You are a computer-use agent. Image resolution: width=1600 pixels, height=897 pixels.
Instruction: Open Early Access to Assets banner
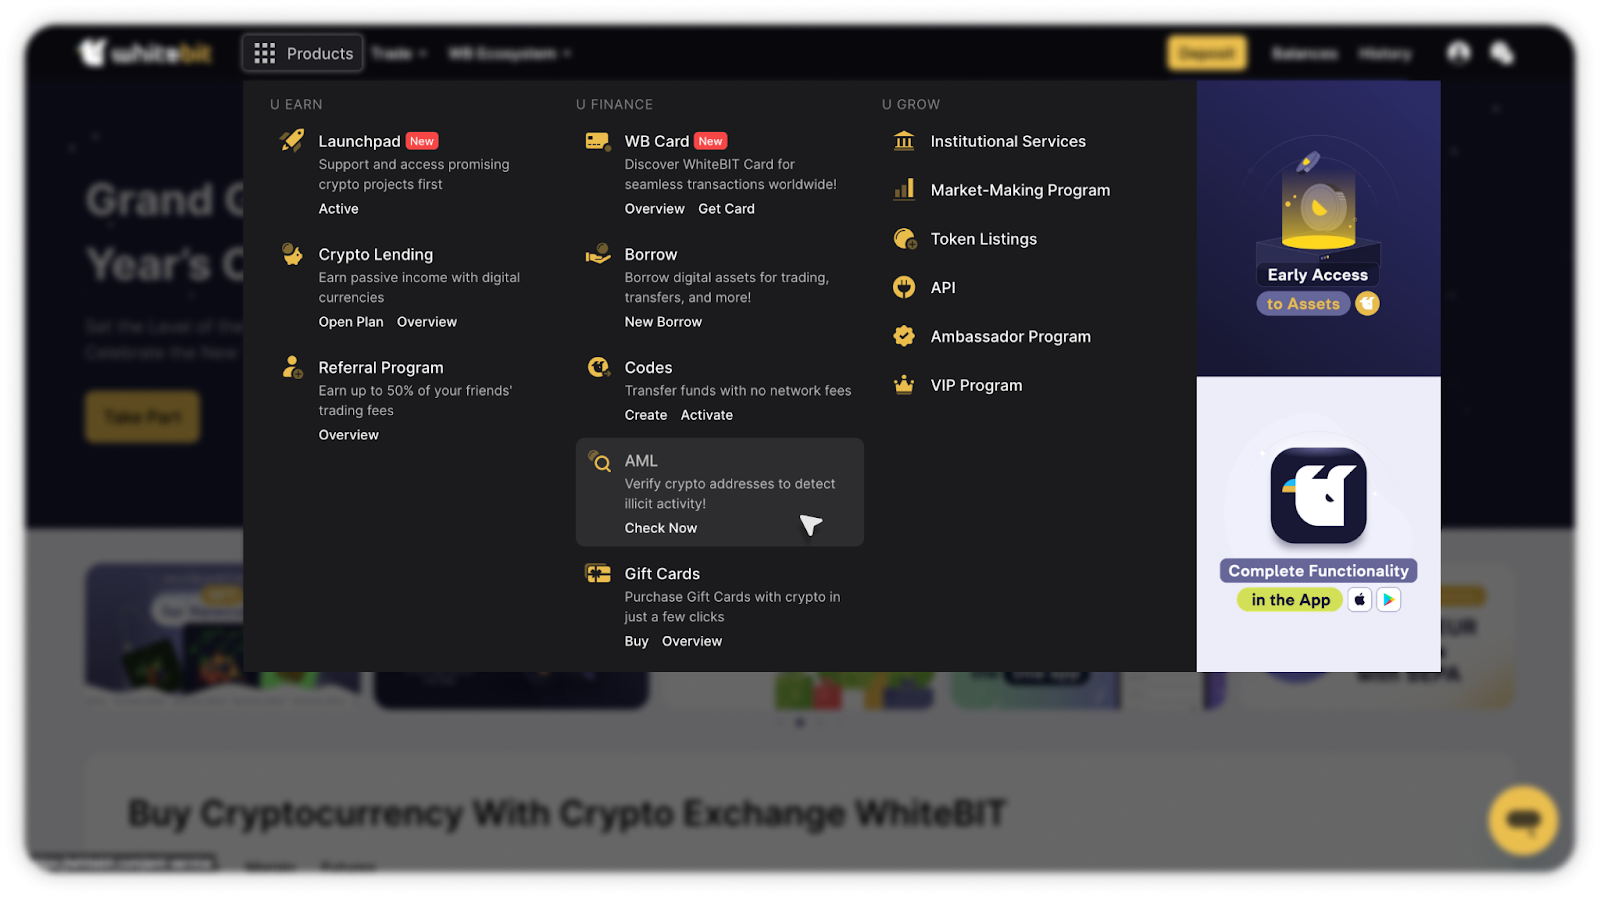(1318, 229)
